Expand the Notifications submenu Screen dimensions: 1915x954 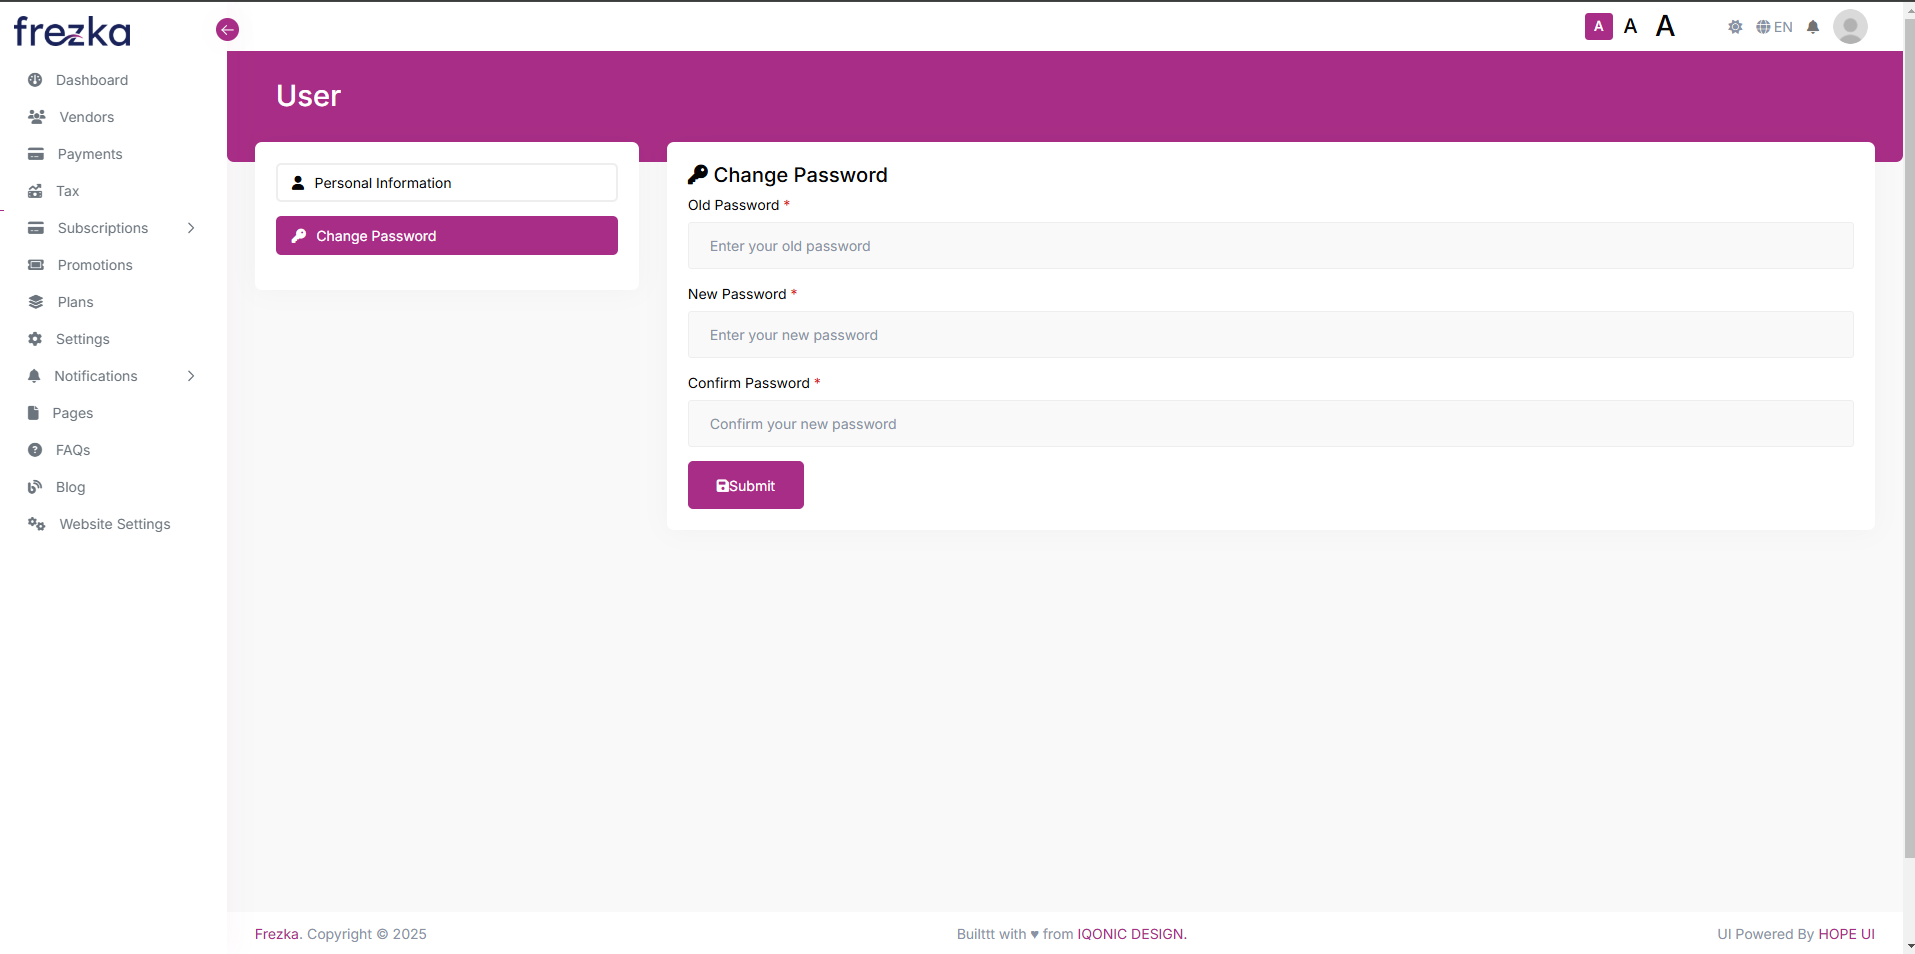coord(95,376)
